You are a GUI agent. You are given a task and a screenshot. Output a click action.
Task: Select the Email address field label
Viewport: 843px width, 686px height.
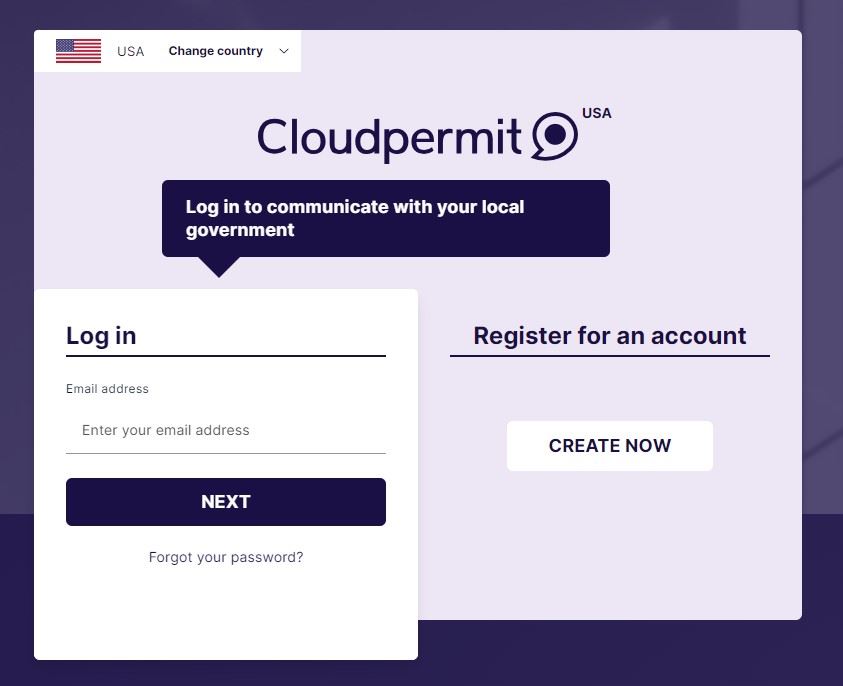tap(107, 389)
